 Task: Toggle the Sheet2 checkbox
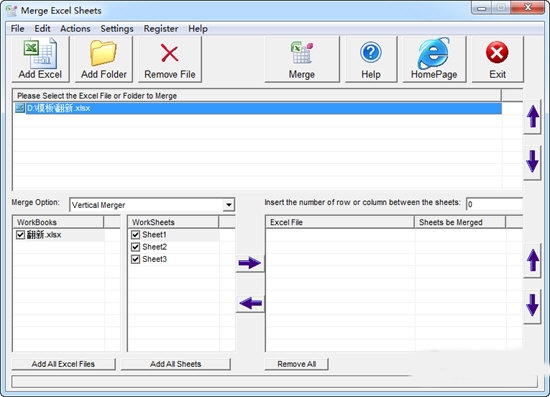tap(135, 247)
